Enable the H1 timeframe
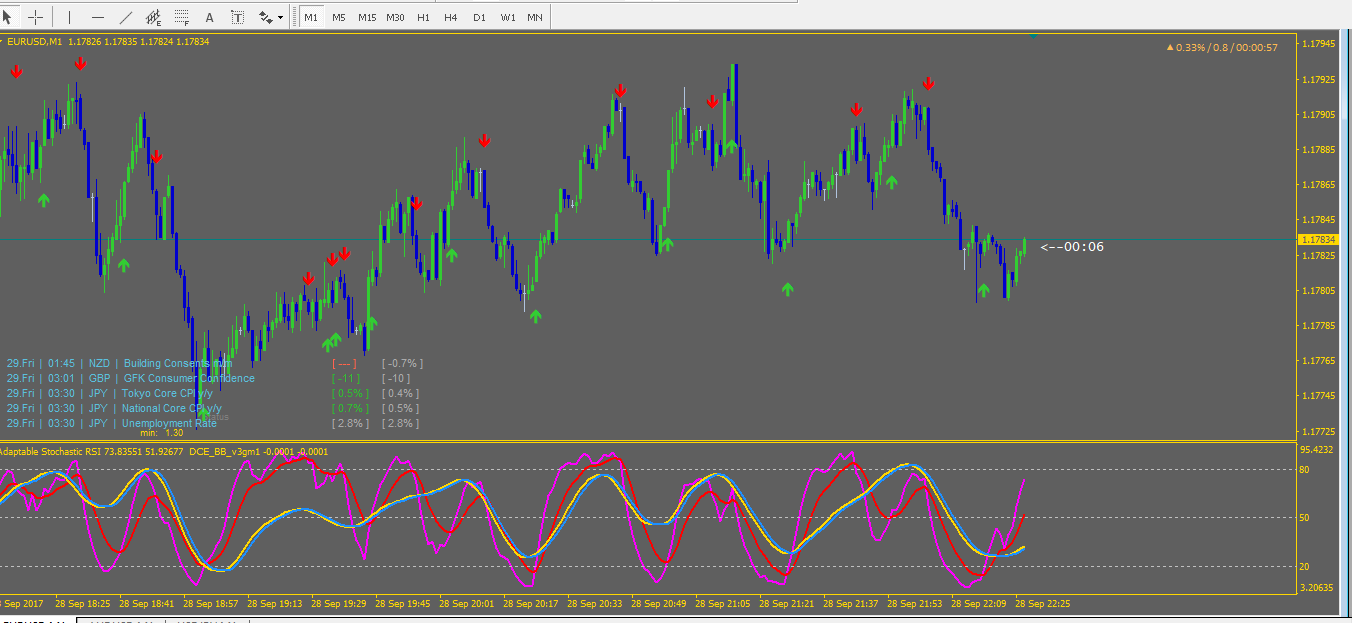The image size is (1352, 623). pyautogui.click(x=424, y=17)
